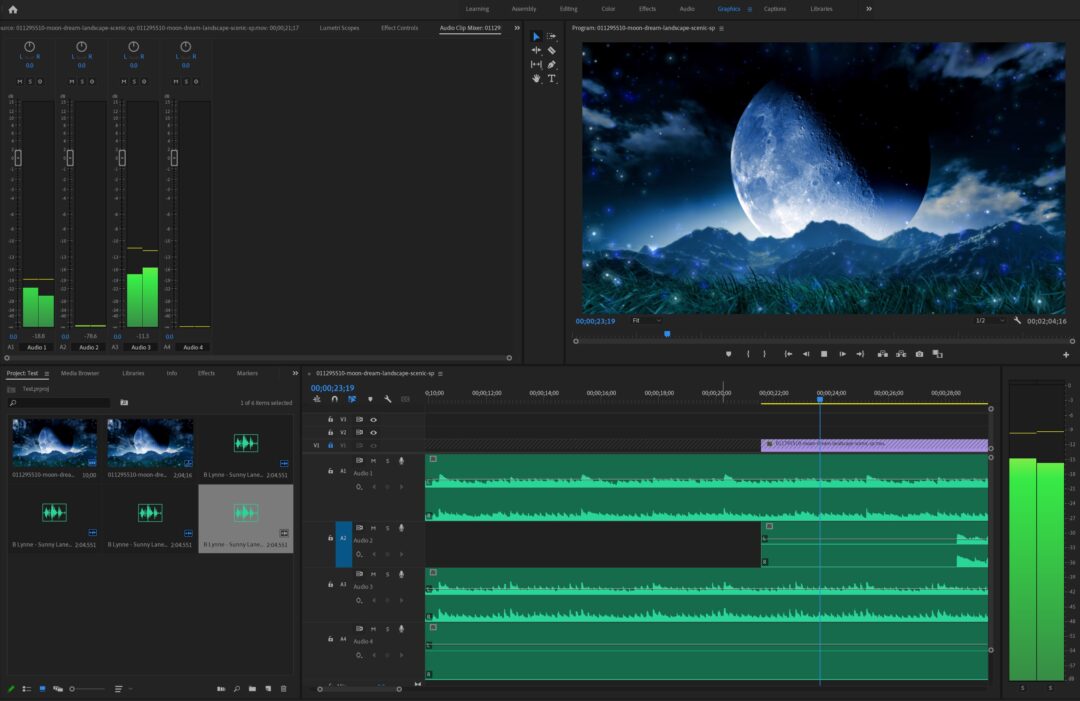
Task: Click the Linked Selection icon in timeline toolbar
Action: point(351,399)
